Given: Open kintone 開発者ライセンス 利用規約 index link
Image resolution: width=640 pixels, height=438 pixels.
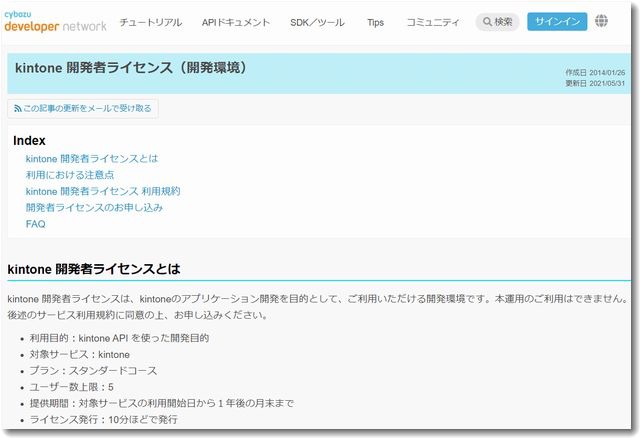Looking at the screenshot, I should click(x=103, y=191).
